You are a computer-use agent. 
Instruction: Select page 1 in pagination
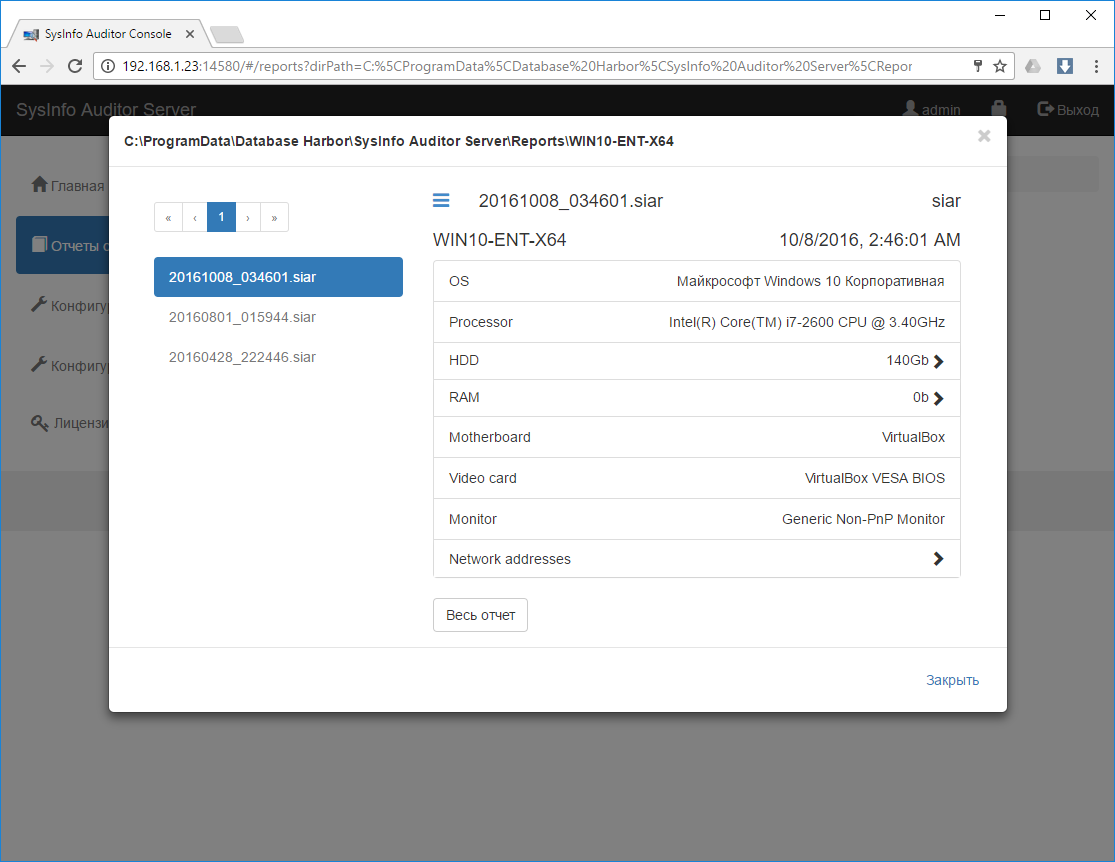tap(221, 217)
